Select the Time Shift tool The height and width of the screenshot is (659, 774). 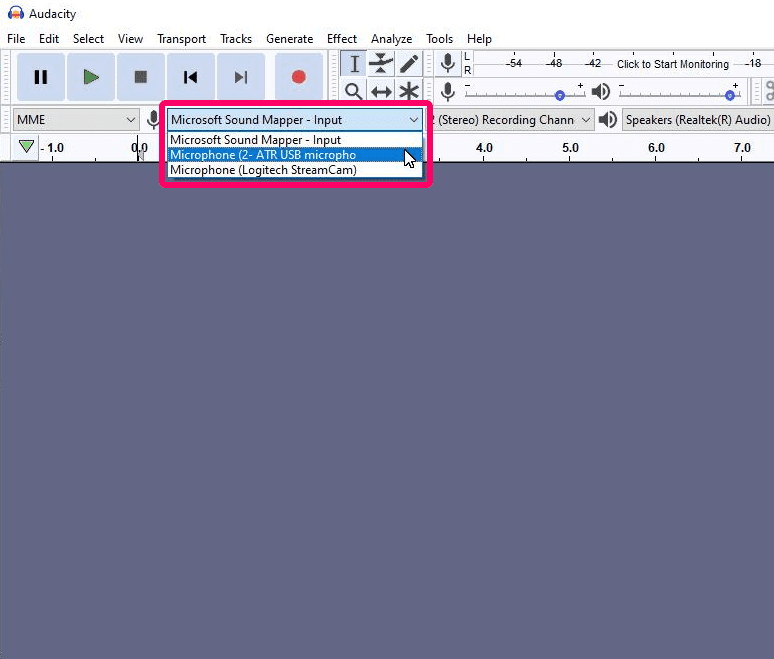381,91
